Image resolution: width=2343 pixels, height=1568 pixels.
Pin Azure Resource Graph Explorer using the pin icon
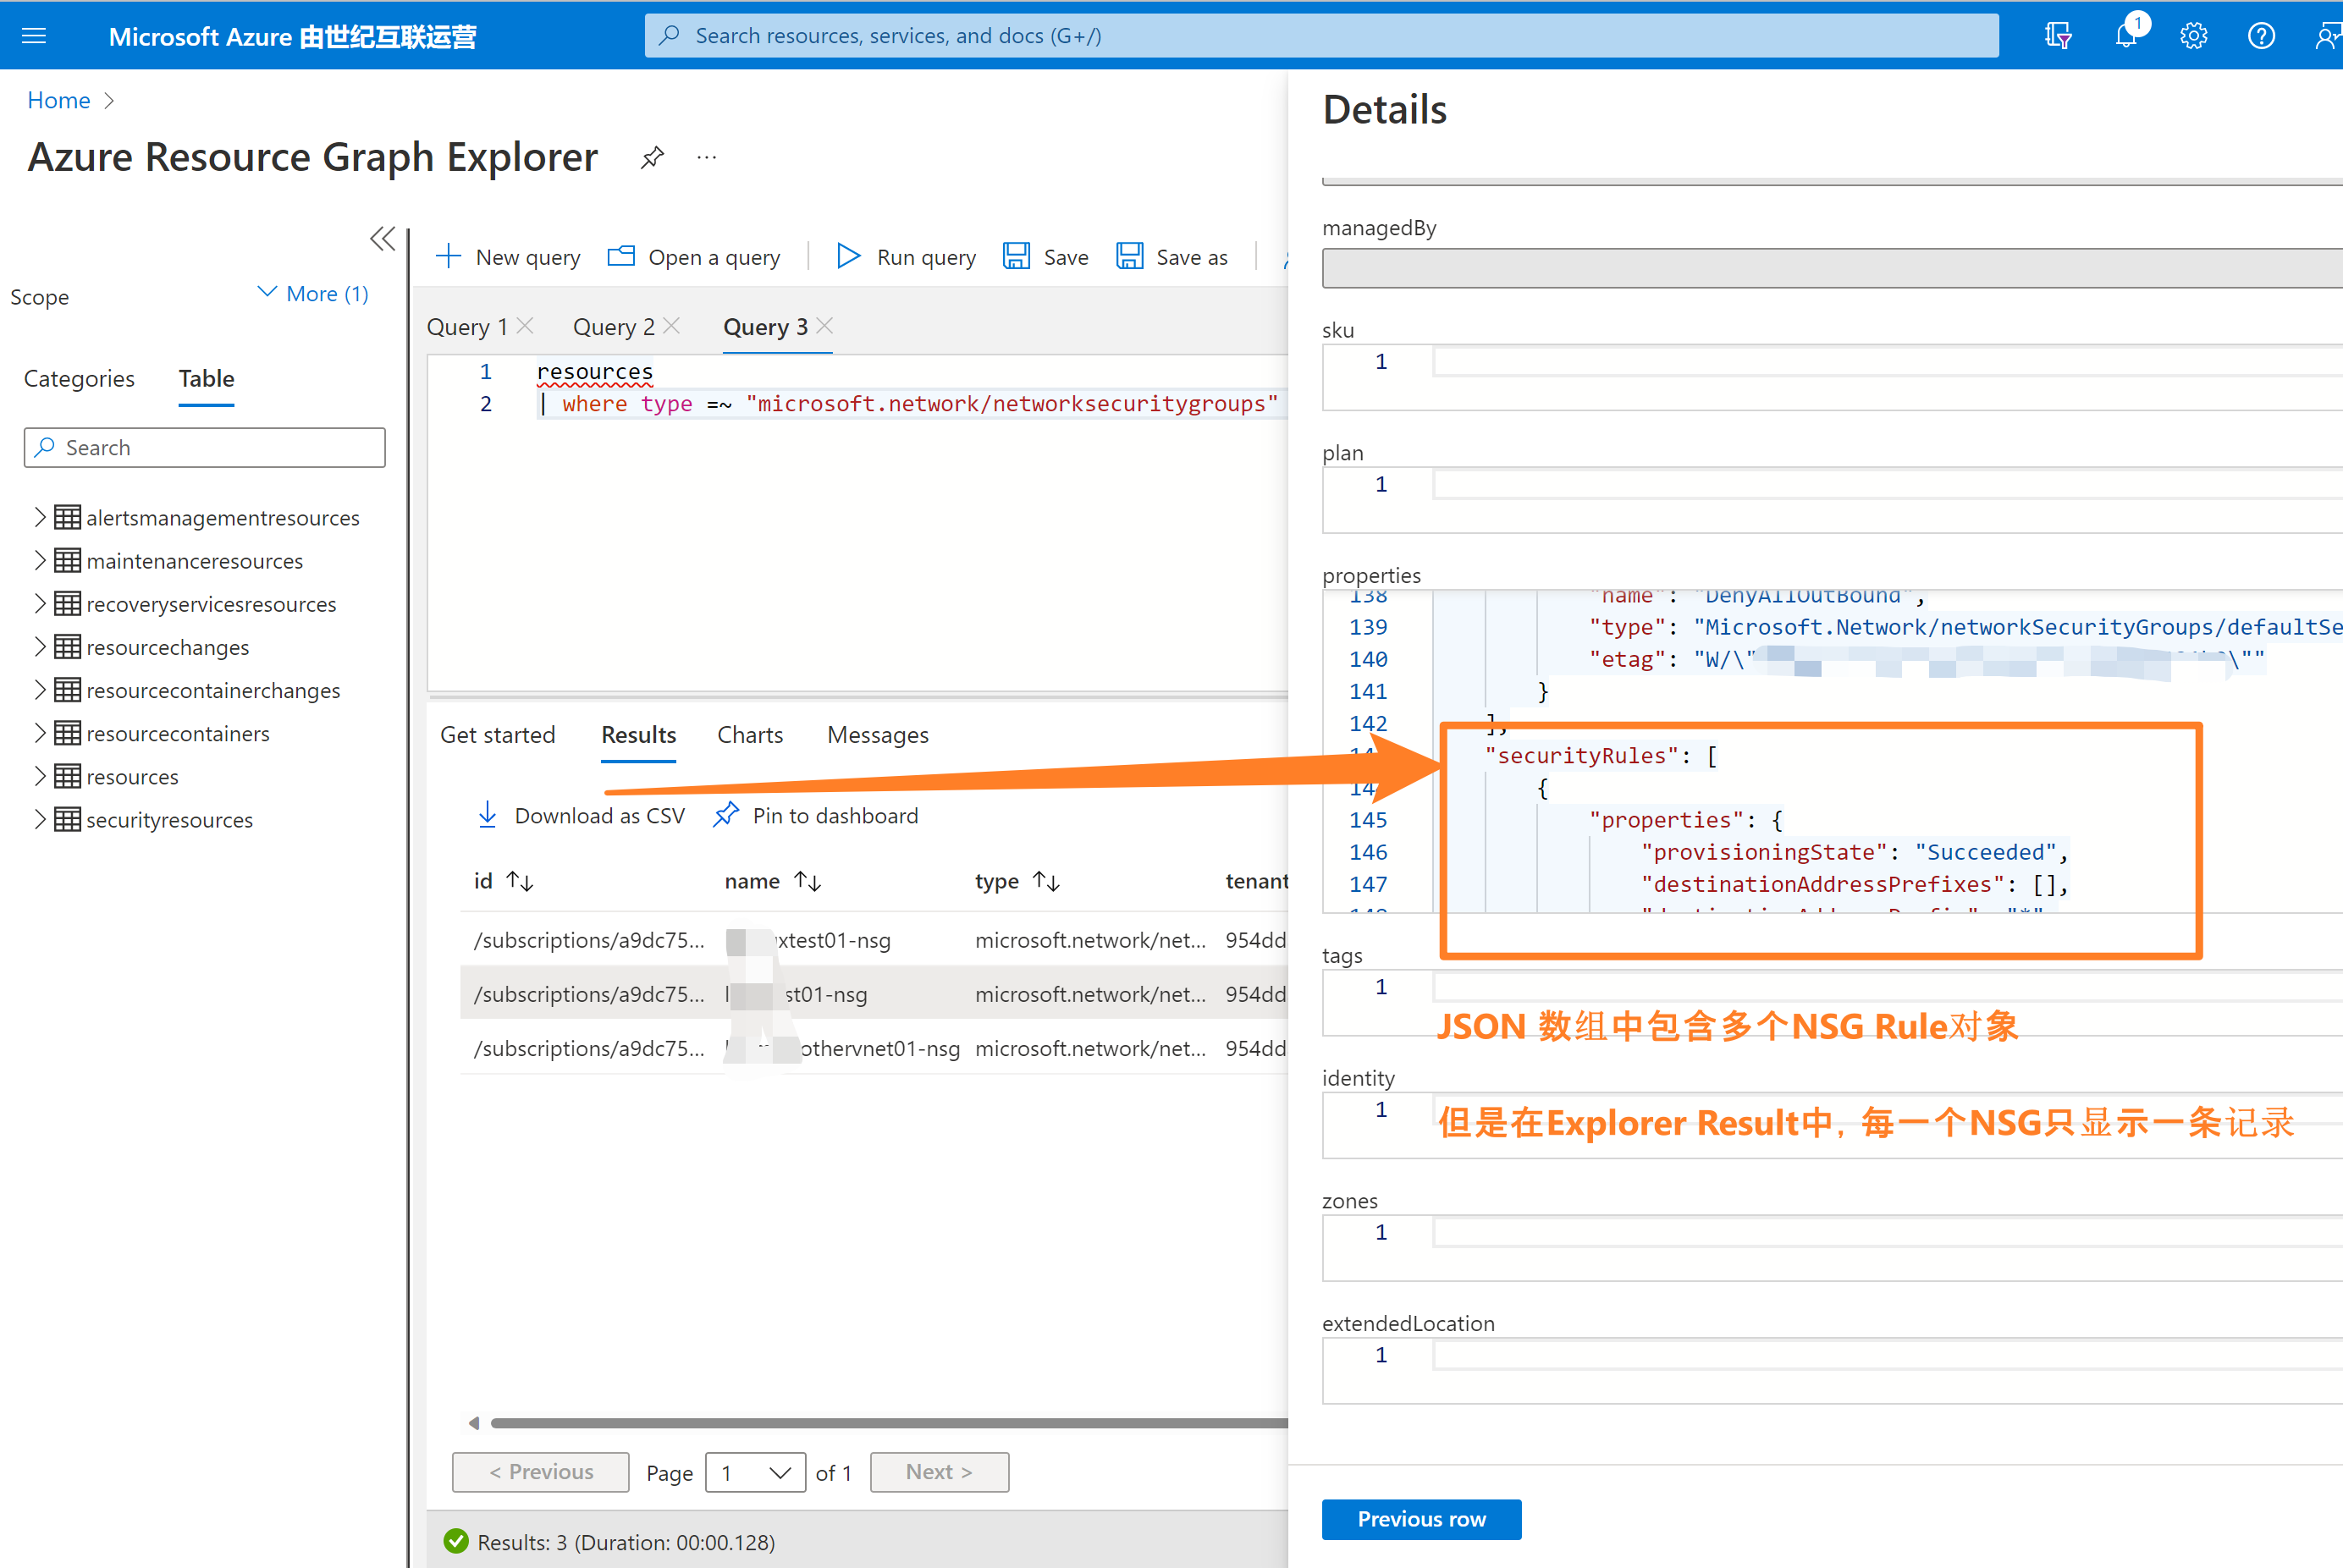point(653,157)
